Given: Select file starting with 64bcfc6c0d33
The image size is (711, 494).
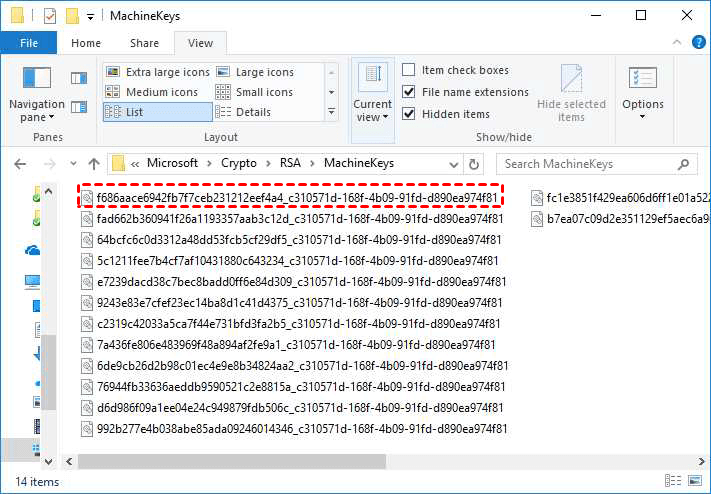Looking at the screenshot, I should click(292, 240).
